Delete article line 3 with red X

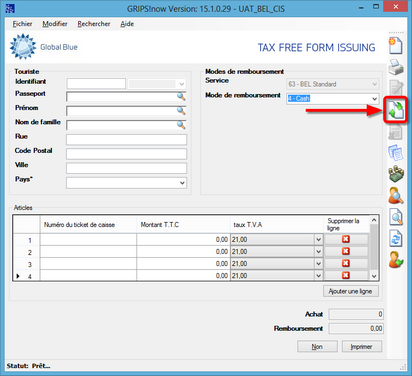[346, 263]
